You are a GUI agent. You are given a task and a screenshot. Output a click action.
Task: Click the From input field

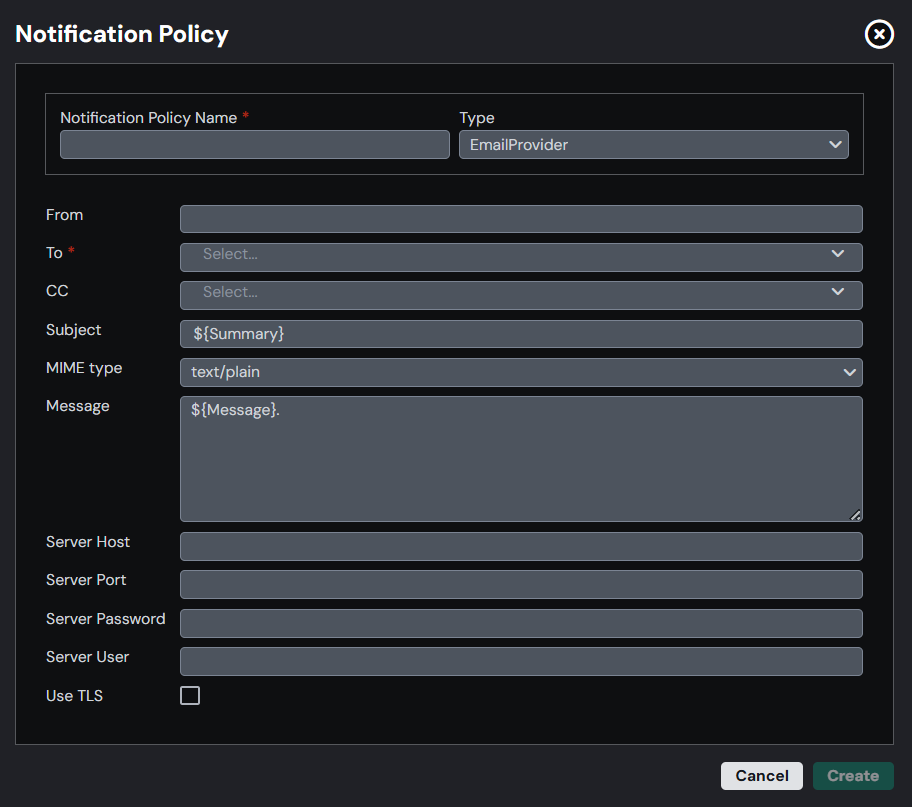click(521, 219)
